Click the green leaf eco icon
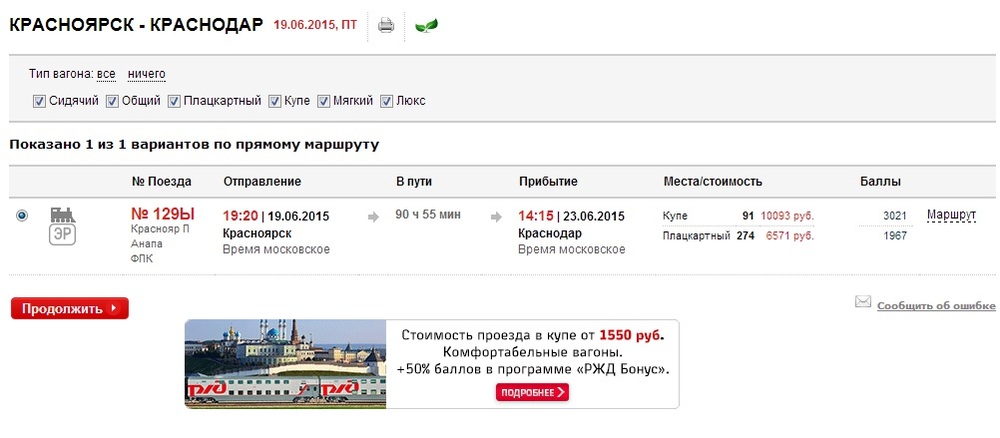This screenshot has width=1000, height=438. [426, 26]
